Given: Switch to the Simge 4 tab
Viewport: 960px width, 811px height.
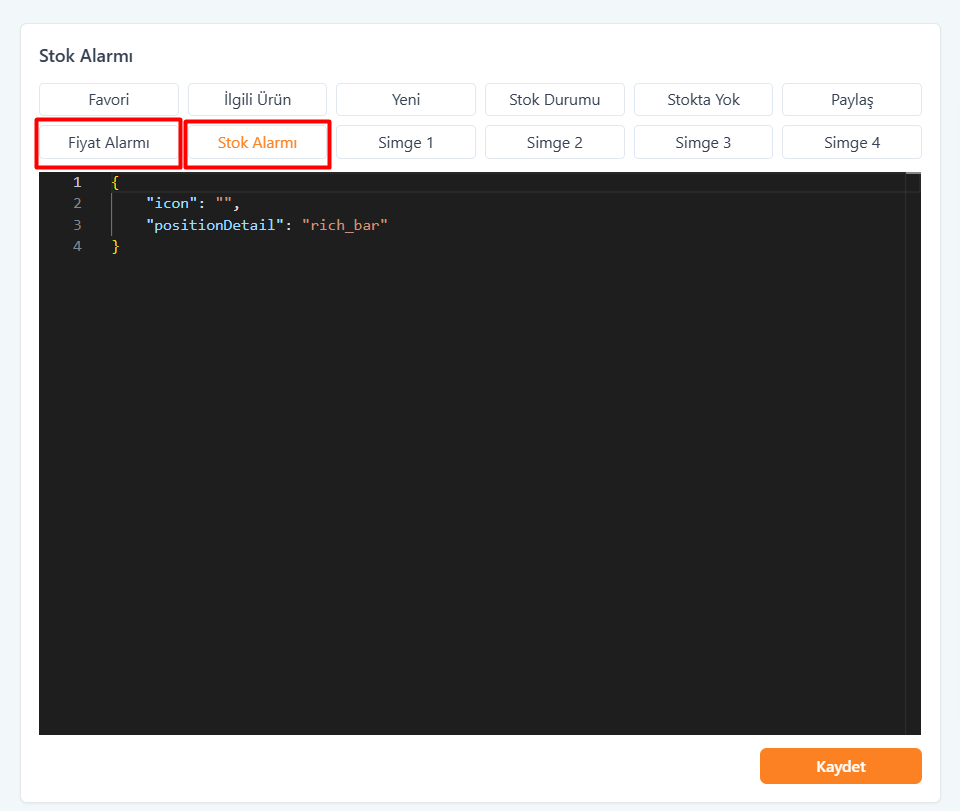Looking at the screenshot, I should pos(851,143).
